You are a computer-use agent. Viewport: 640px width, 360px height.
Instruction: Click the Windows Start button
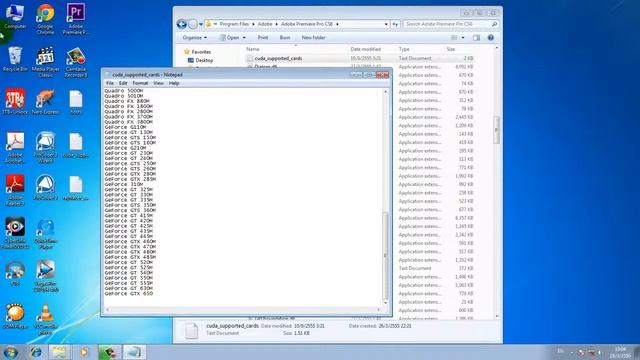(11, 352)
